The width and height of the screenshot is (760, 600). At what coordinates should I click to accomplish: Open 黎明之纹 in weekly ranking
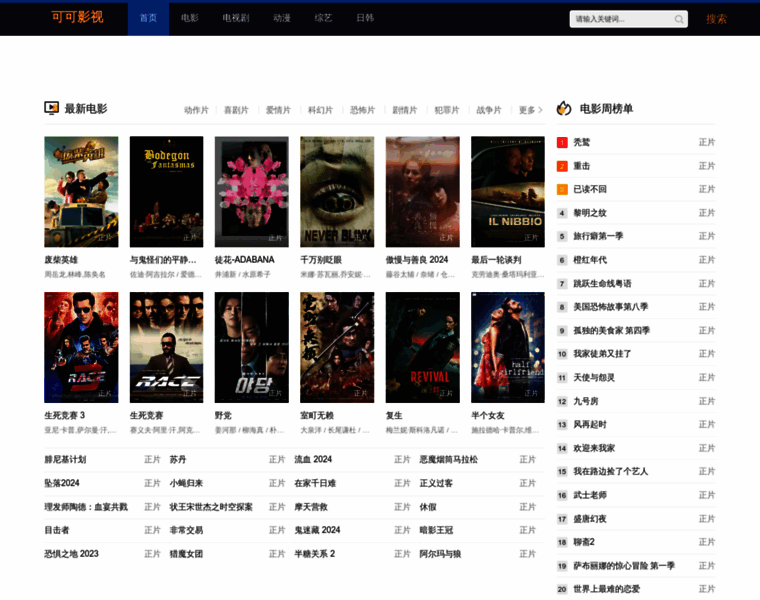pos(590,213)
